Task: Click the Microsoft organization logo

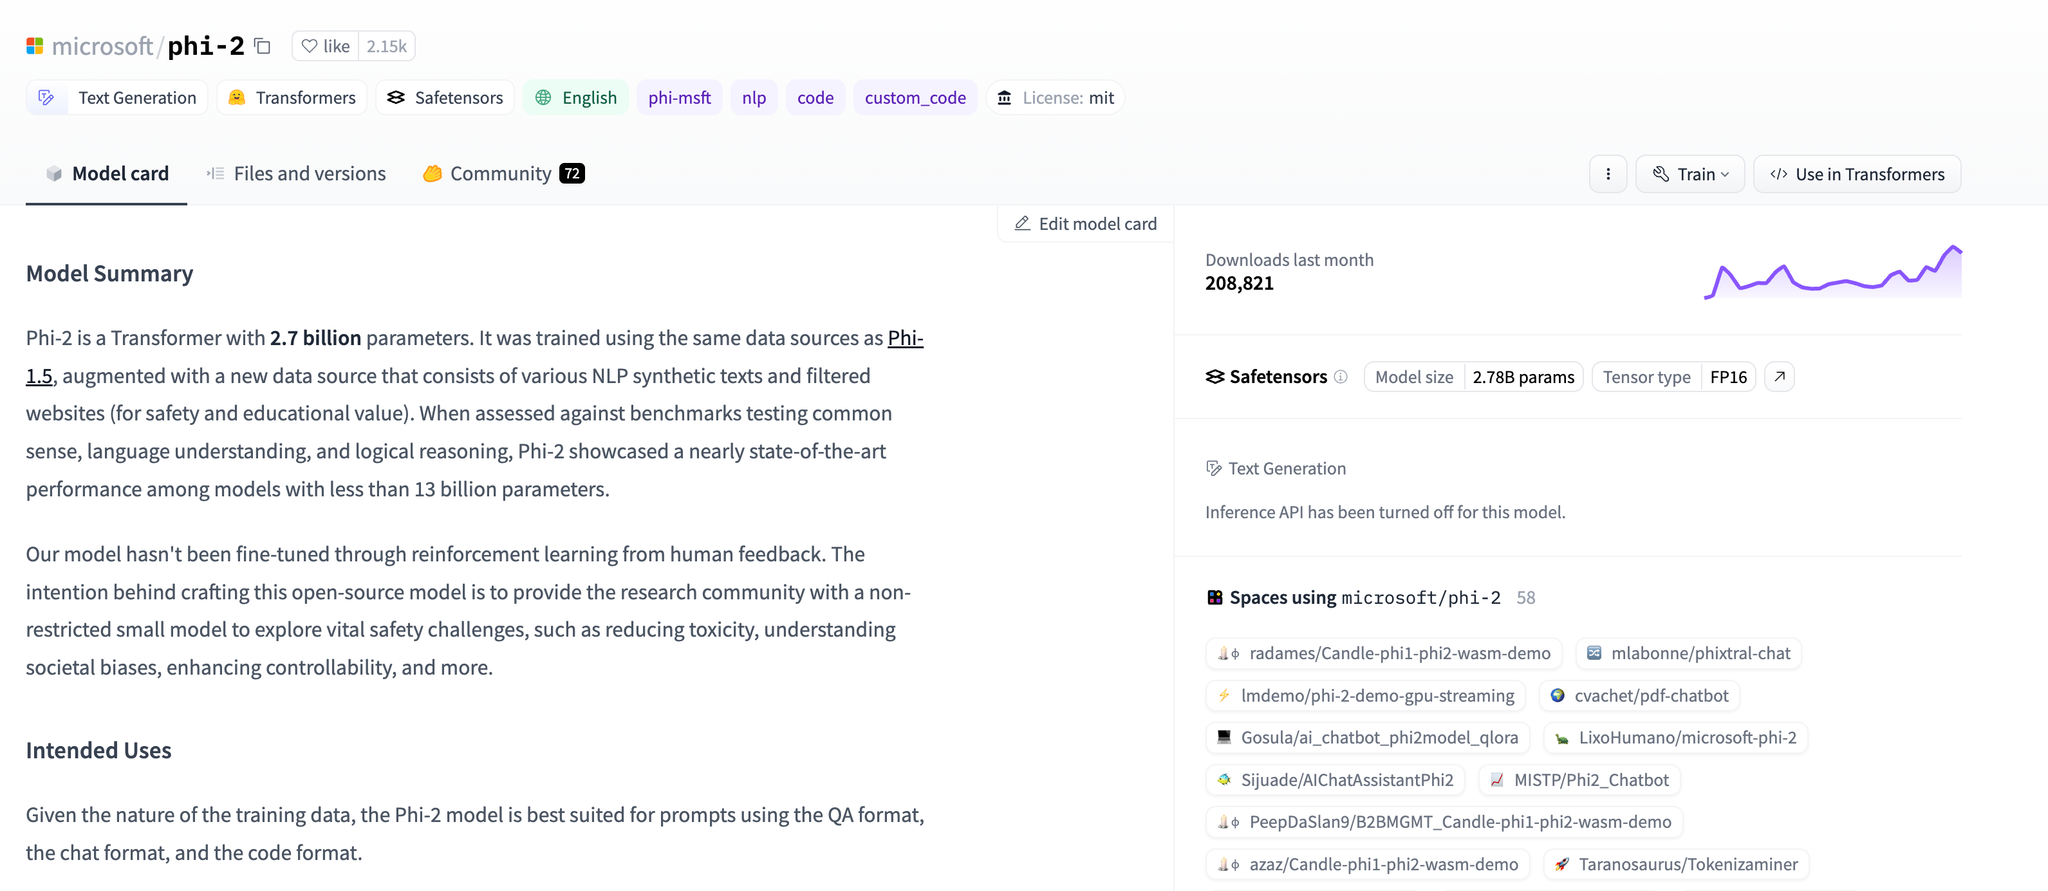Action: (x=35, y=46)
